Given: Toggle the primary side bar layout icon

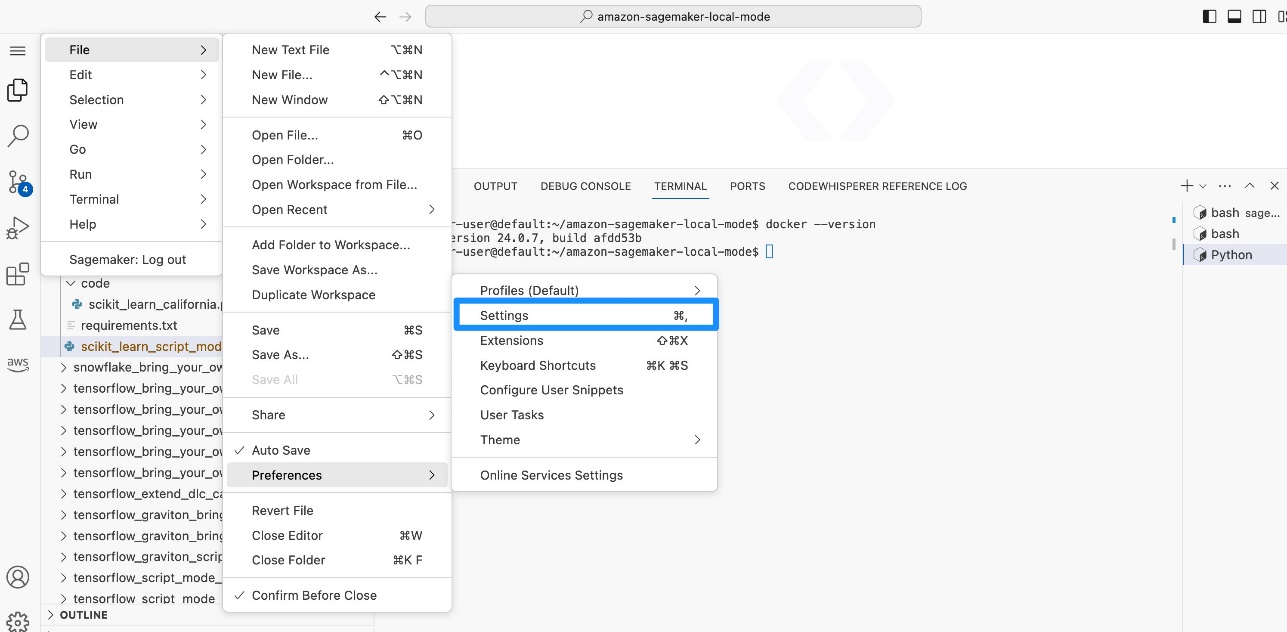Looking at the screenshot, I should [1210, 16].
